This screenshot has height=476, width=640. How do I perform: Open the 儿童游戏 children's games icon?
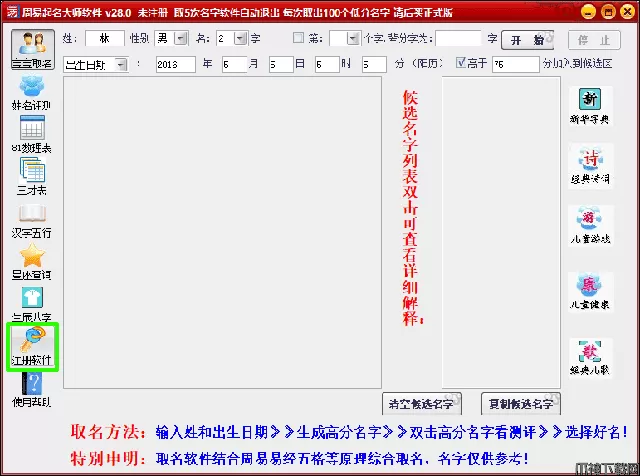[x=590, y=225]
